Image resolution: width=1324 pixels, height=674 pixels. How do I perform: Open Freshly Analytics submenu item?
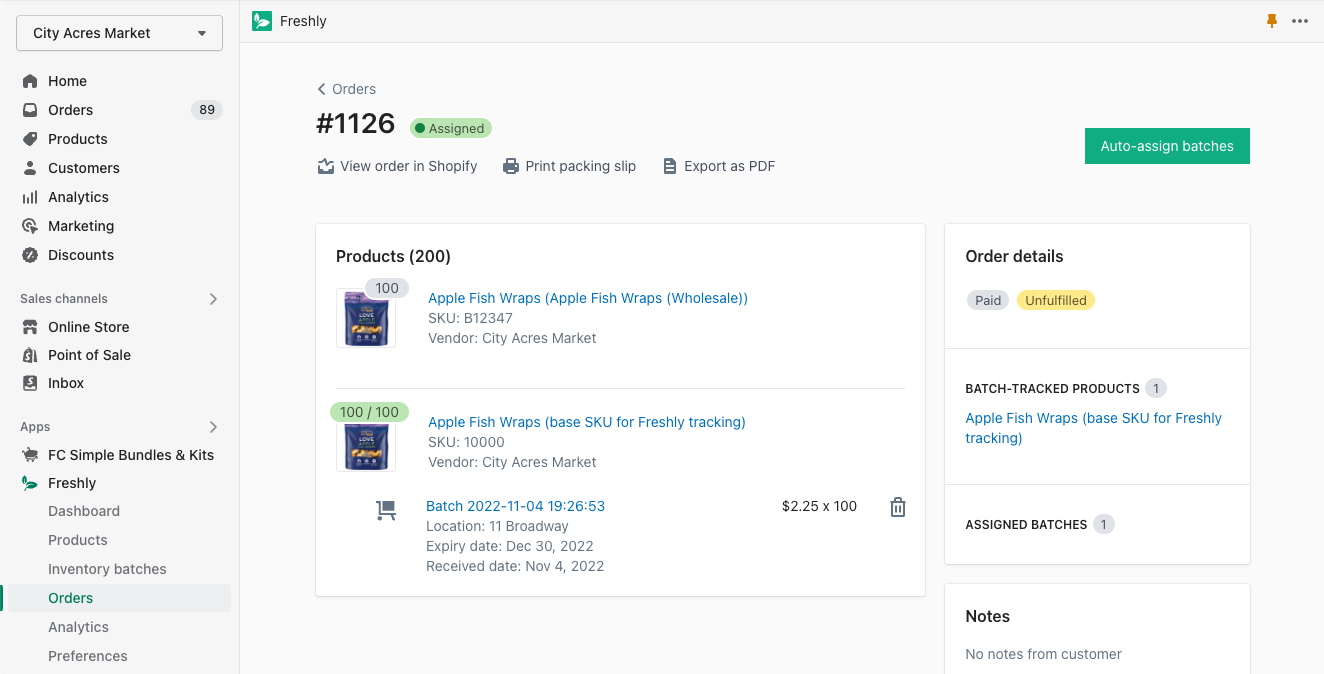pyautogui.click(x=78, y=627)
